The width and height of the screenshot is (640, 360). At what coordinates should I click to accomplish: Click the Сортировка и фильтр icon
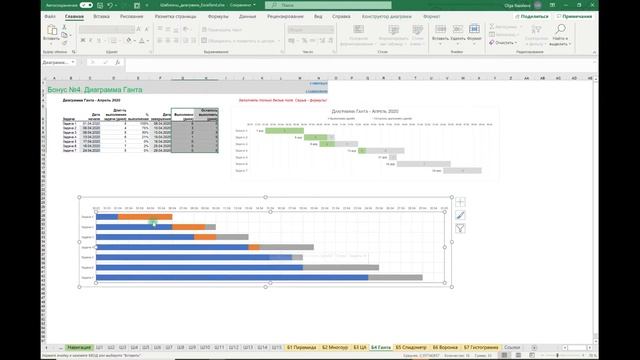coord(536,29)
